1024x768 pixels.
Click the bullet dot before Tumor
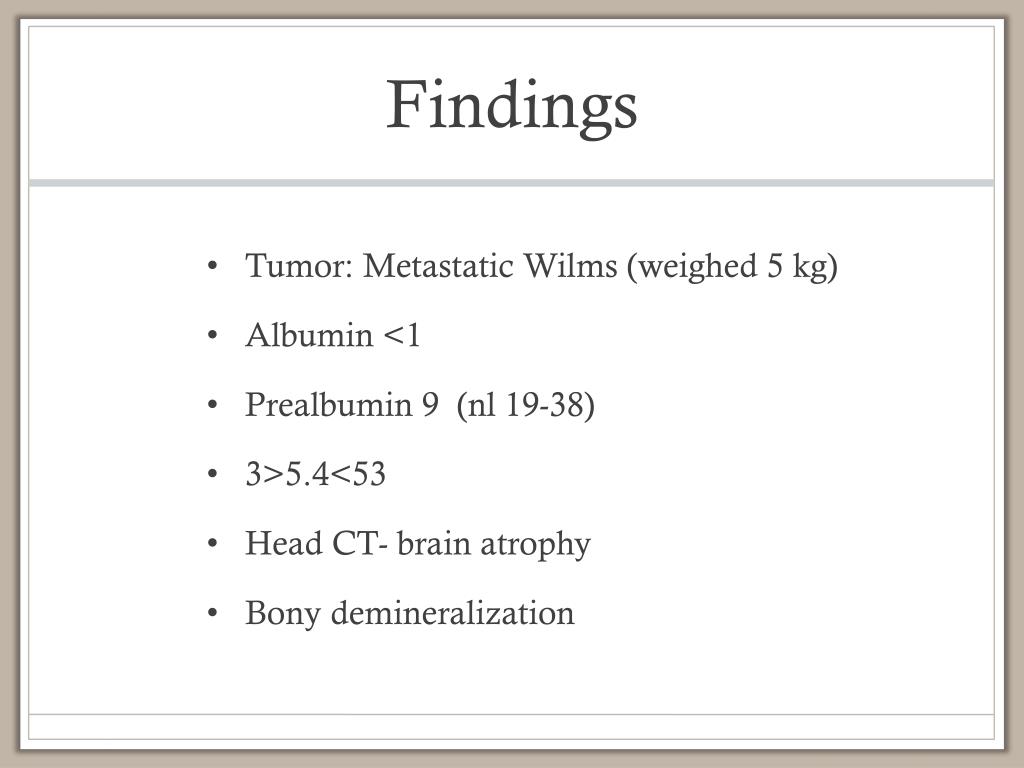coord(212,266)
